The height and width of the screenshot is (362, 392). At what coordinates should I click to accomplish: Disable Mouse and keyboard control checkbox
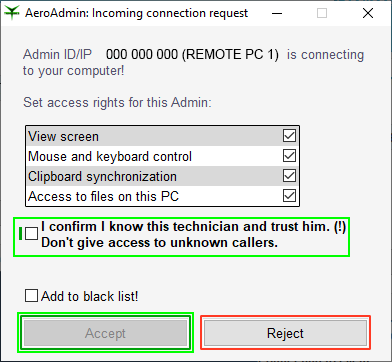(x=289, y=156)
